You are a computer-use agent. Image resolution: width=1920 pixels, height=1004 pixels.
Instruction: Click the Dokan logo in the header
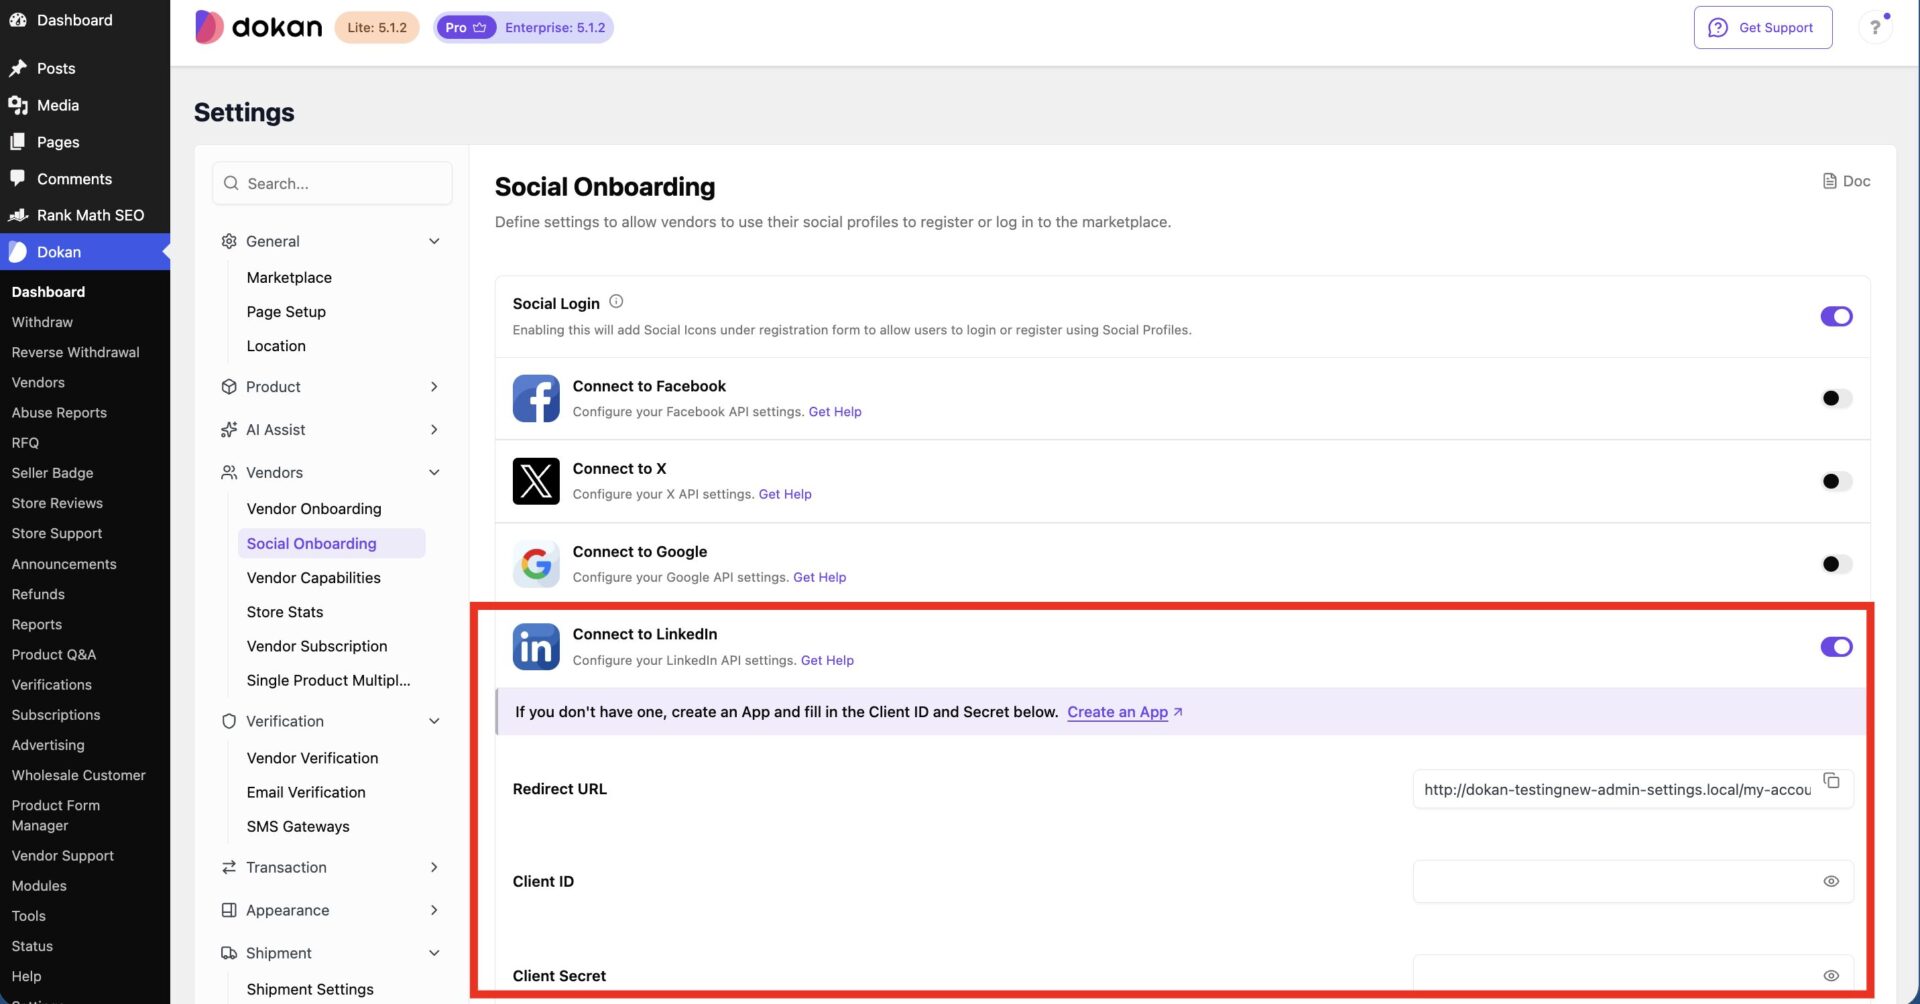point(258,27)
